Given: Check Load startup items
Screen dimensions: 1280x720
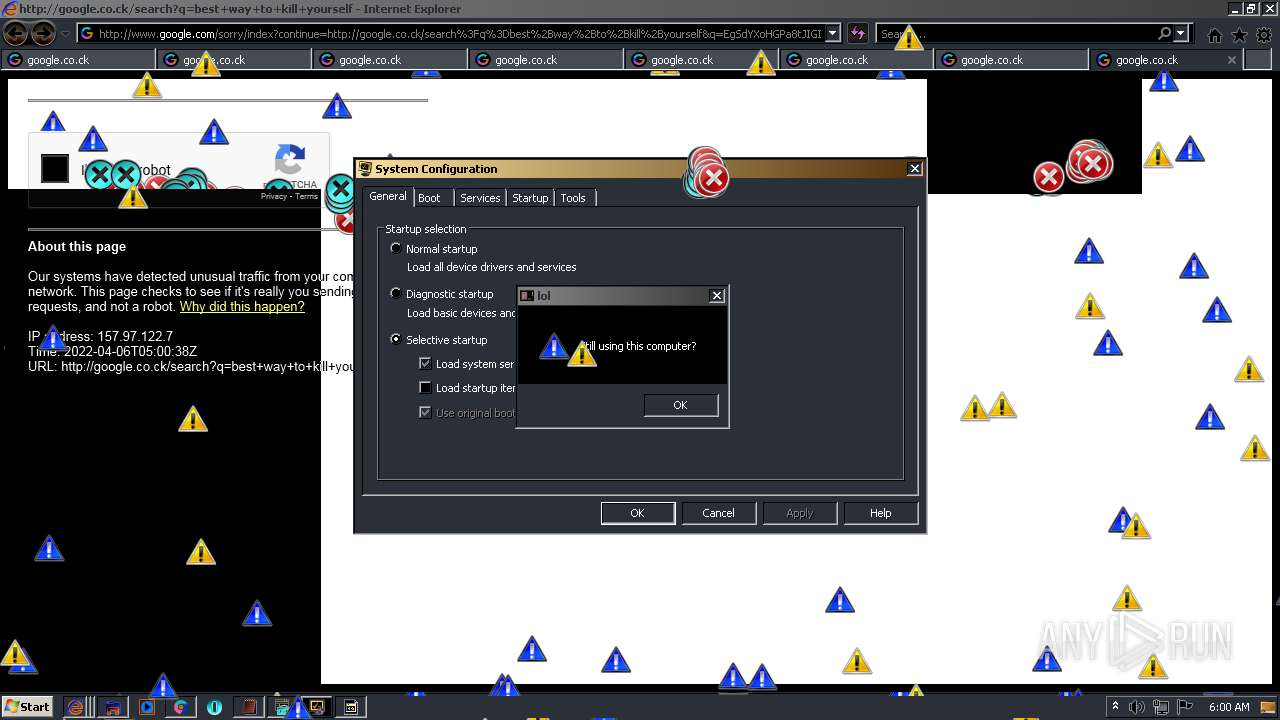Looking at the screenshot, I should pos(425,388).
